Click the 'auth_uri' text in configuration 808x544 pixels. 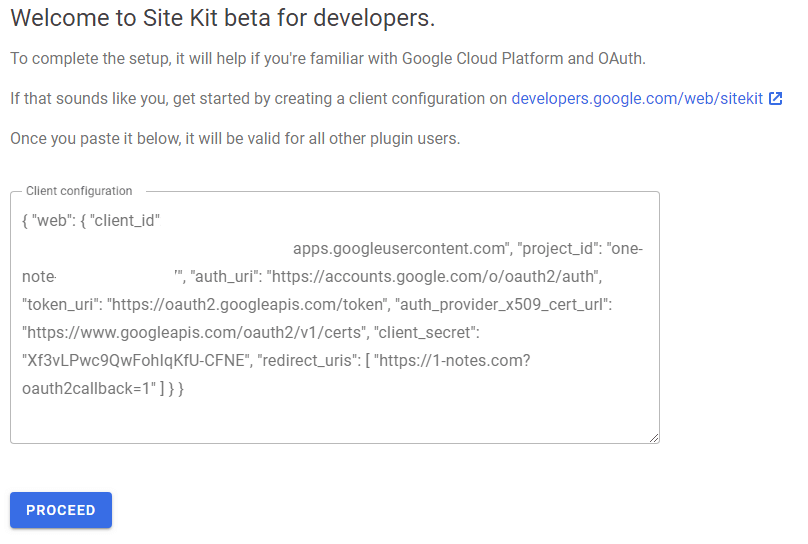pos(224,277)
